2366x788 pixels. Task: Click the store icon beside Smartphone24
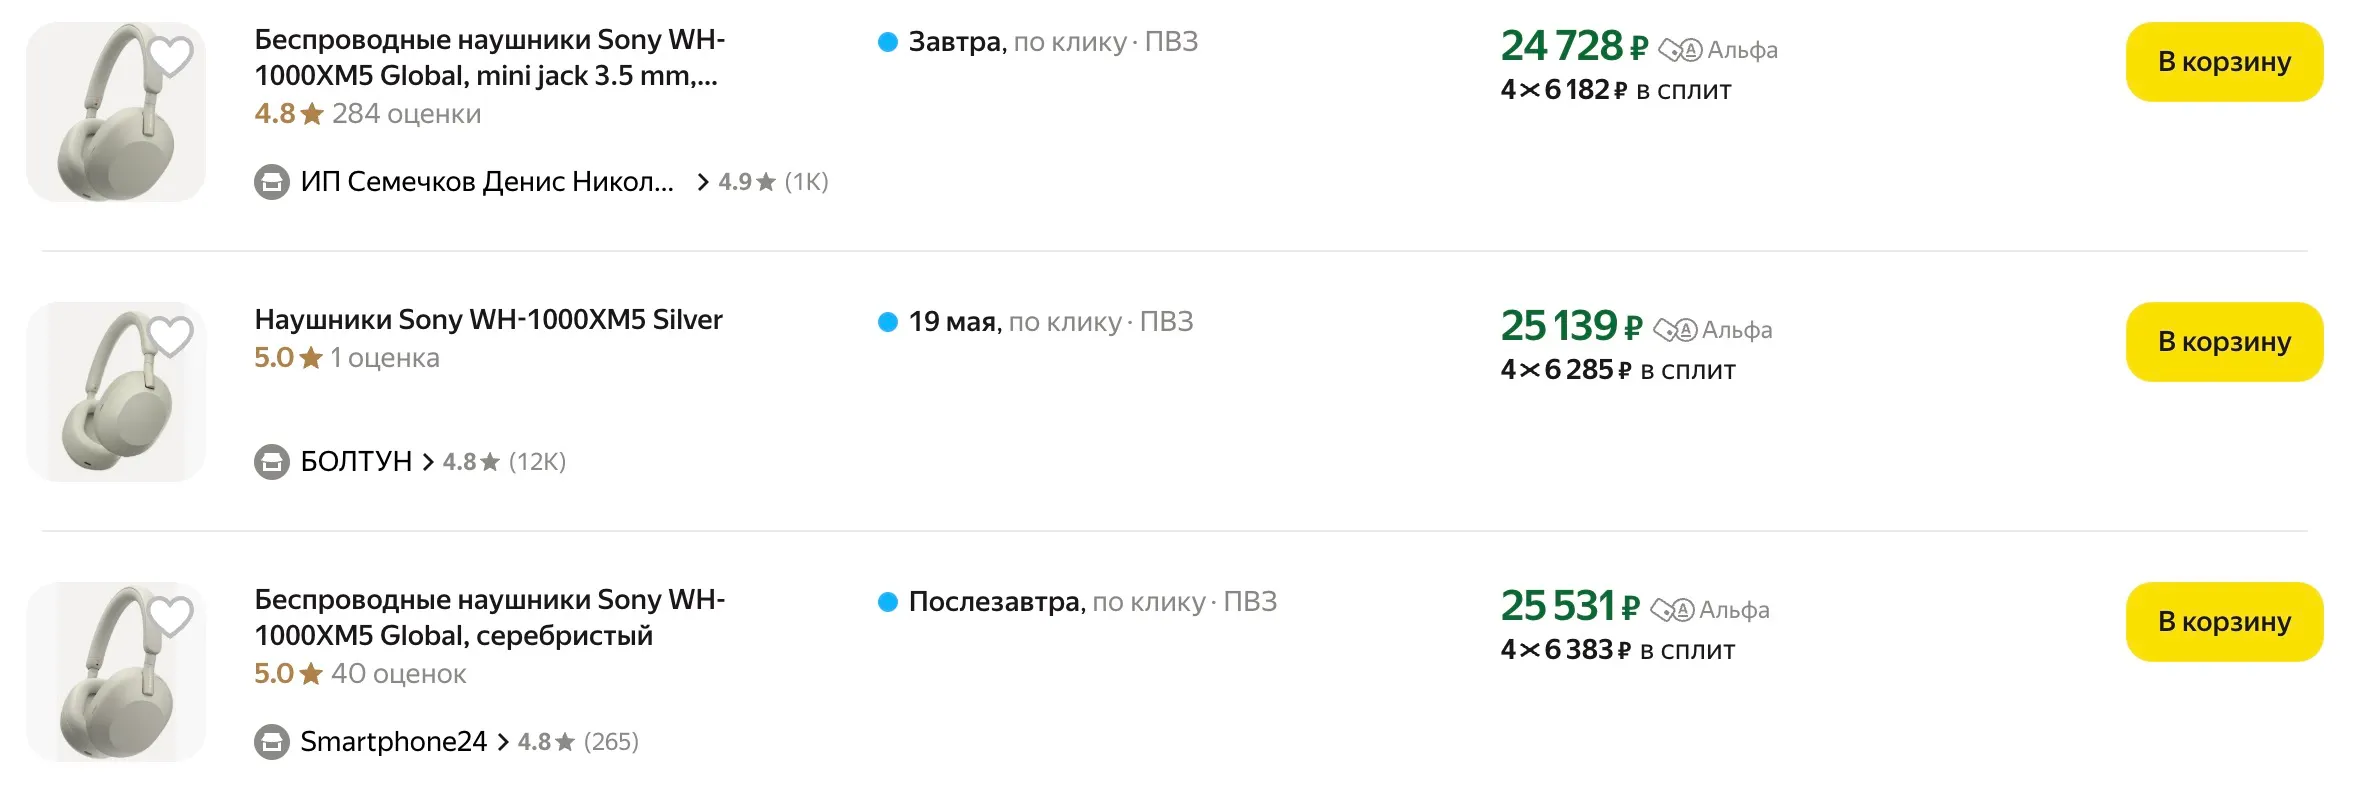pos(271,742)
